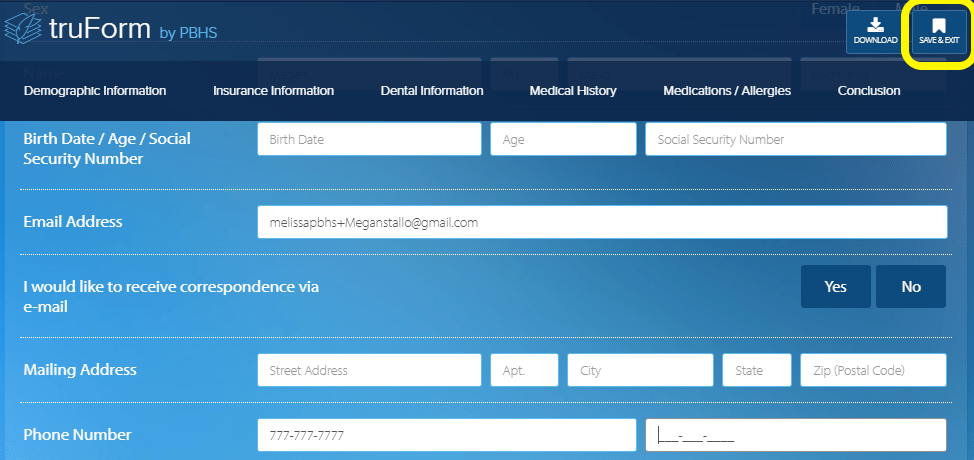Click the "by PBHS" text

click(189, 33)
